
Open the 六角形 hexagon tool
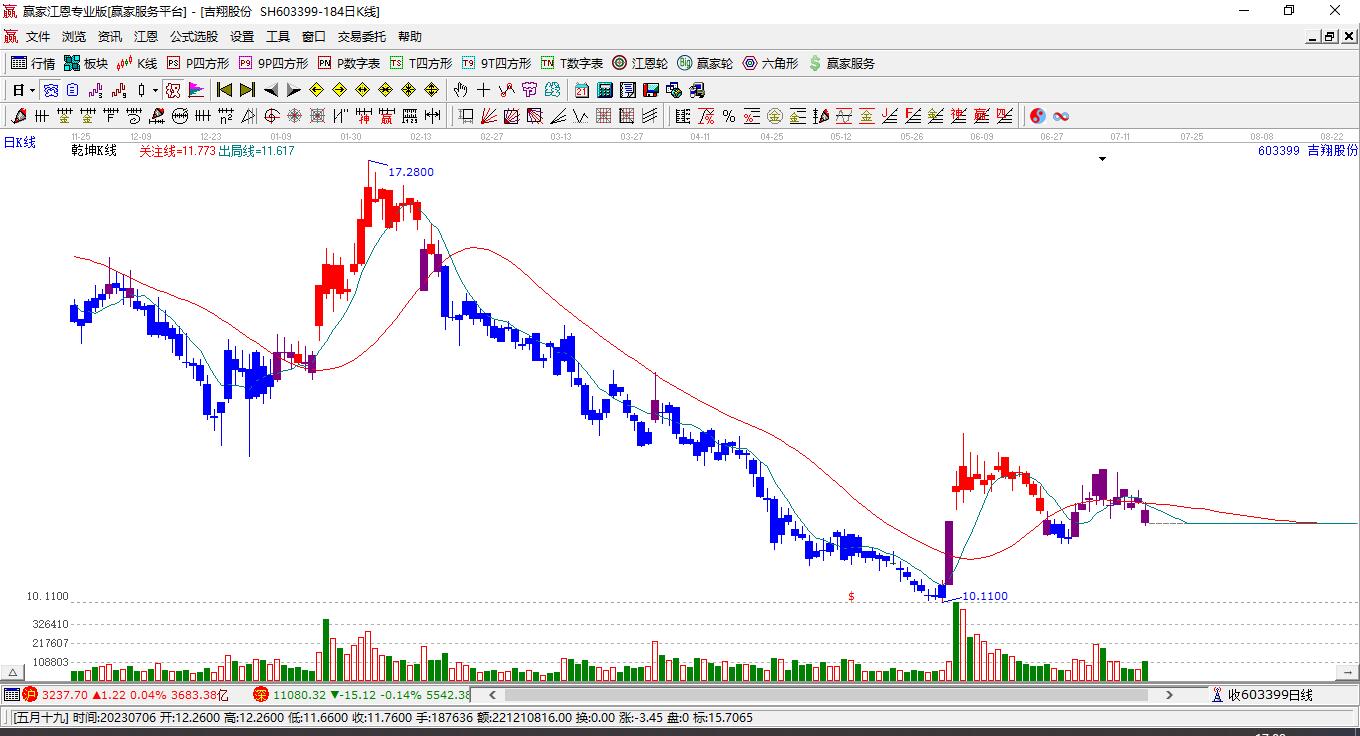pos(770,63)
